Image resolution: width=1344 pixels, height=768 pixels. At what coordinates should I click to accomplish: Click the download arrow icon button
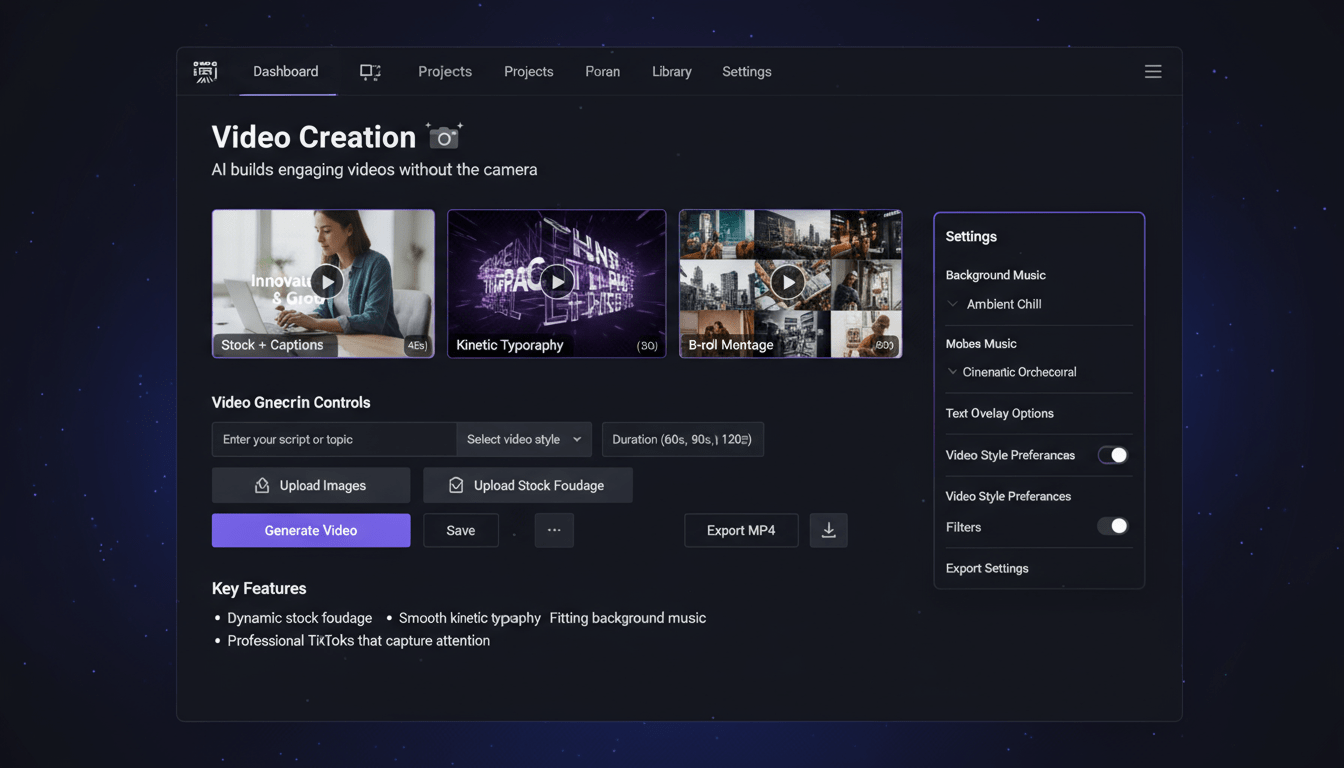coord(828,530)
